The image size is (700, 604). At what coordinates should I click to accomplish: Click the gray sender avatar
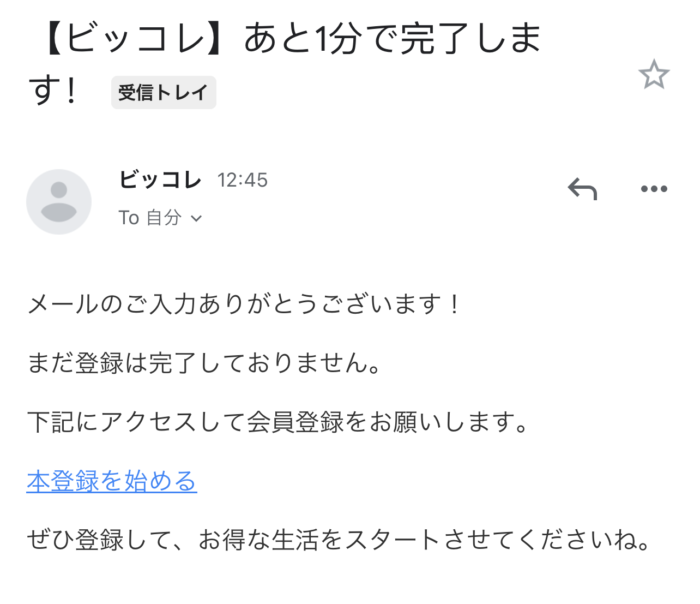coord(59,202)
